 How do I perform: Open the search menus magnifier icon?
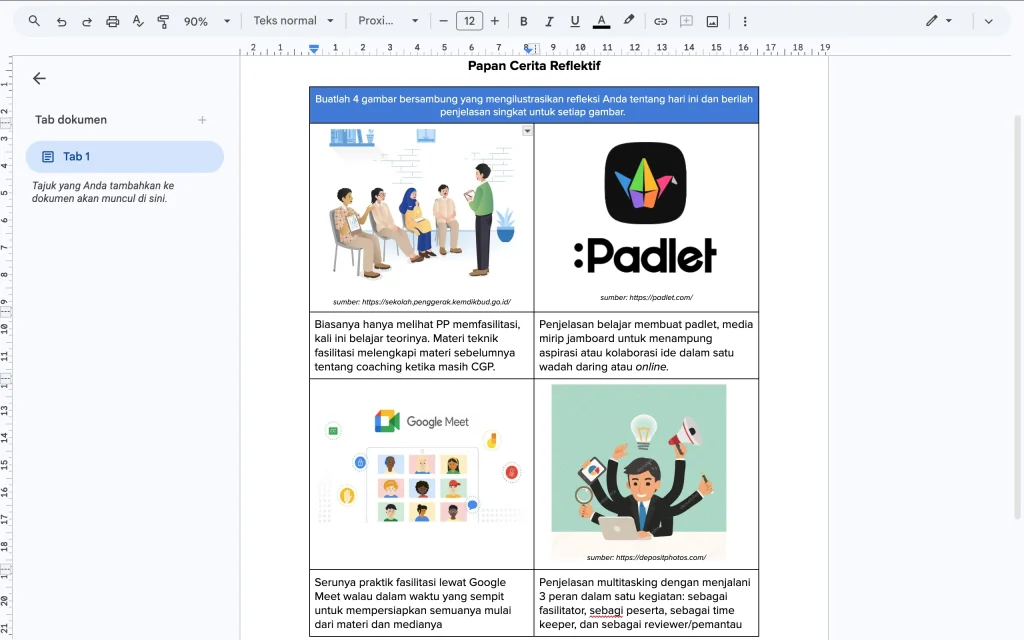coord(34,21)
